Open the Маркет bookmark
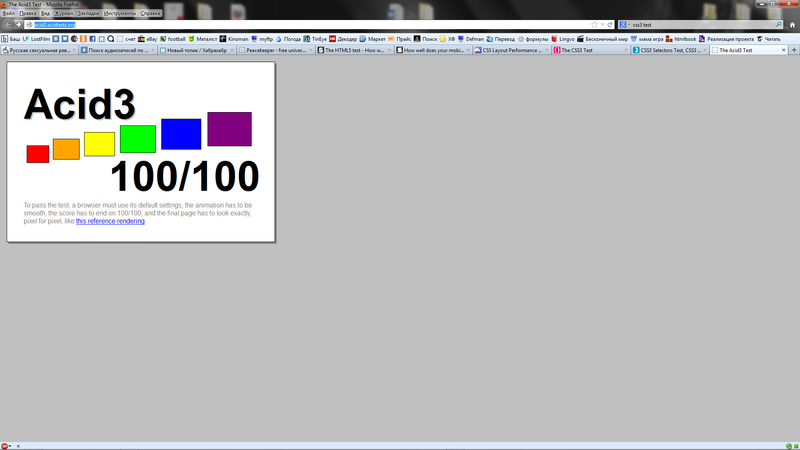The height and width of the screenshot is (450, 800). 372,39
